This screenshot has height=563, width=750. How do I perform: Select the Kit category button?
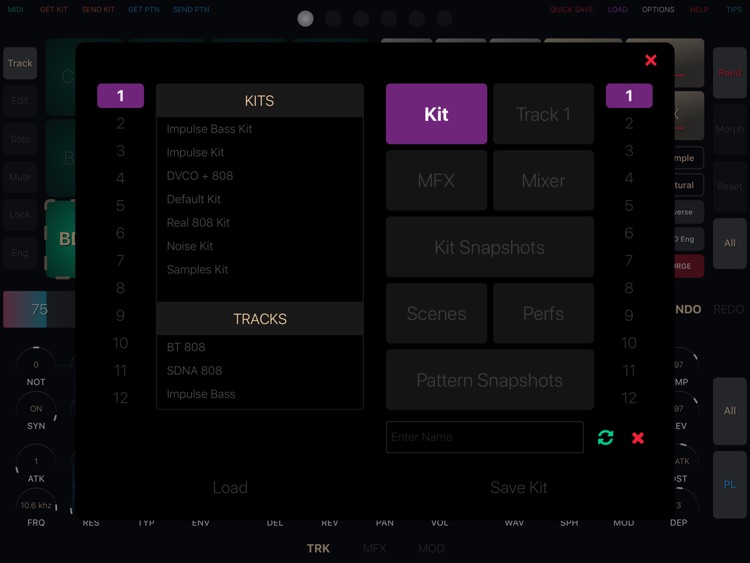[x=436, y=114]
